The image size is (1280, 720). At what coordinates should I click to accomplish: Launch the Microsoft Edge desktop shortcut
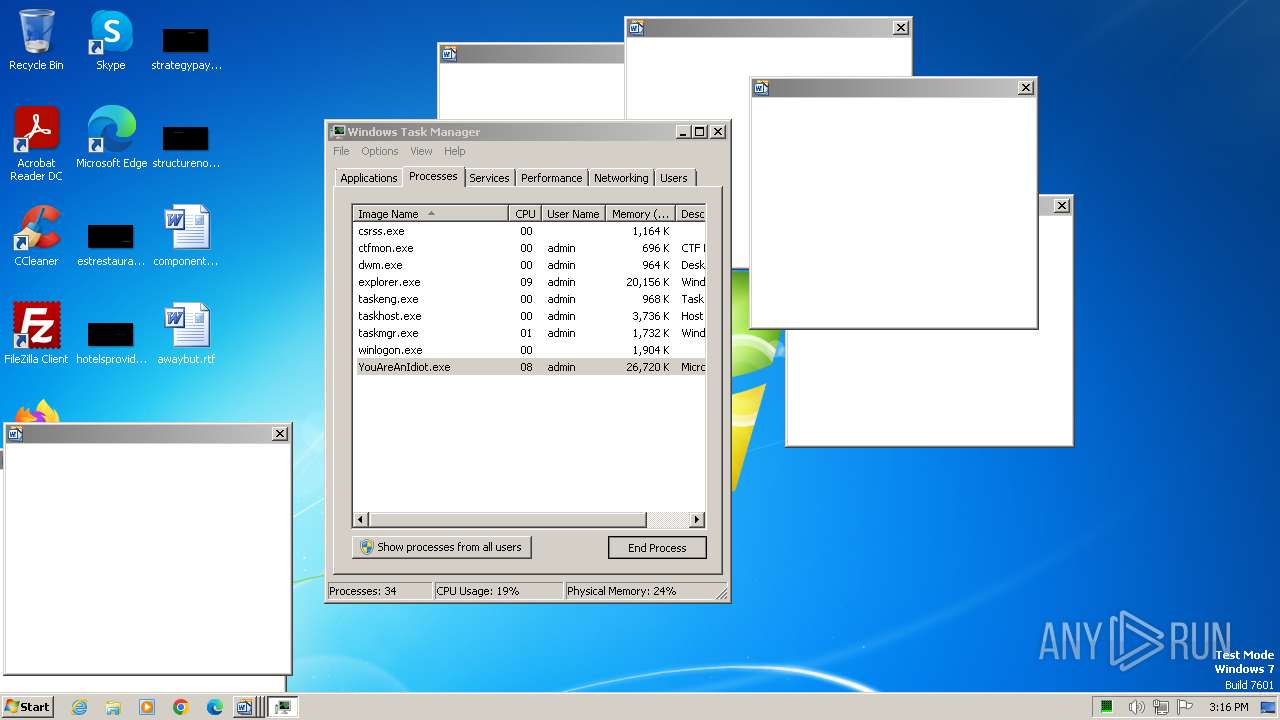[111, 137]
